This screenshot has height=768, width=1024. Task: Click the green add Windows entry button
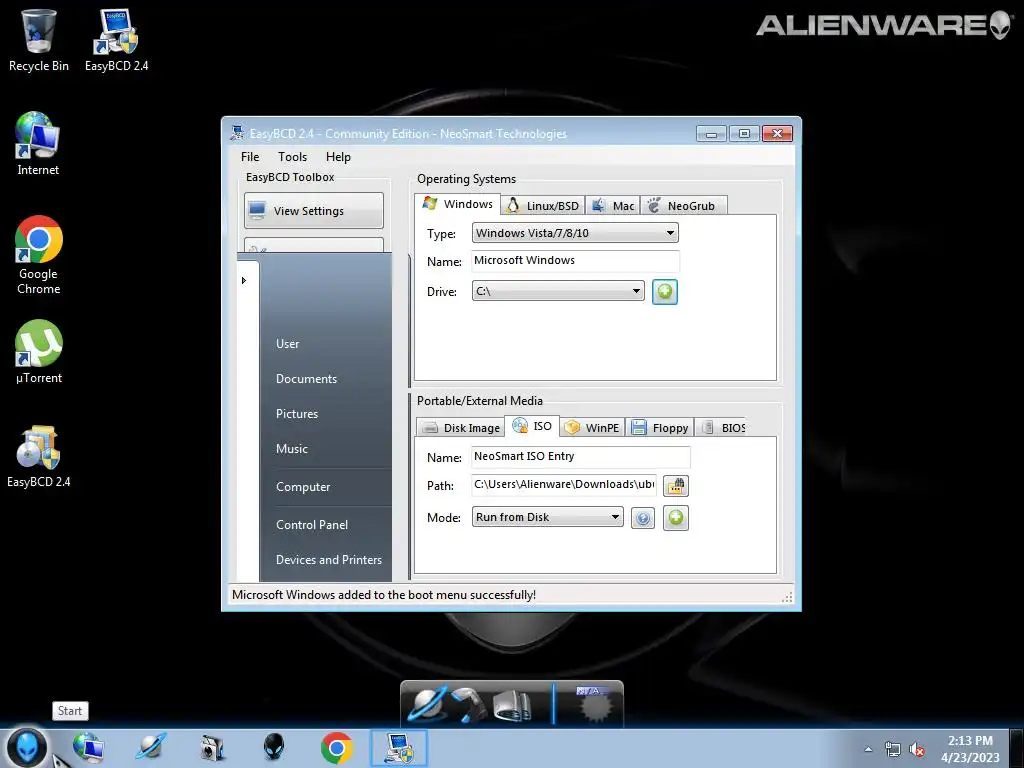(x=664, y=291)
